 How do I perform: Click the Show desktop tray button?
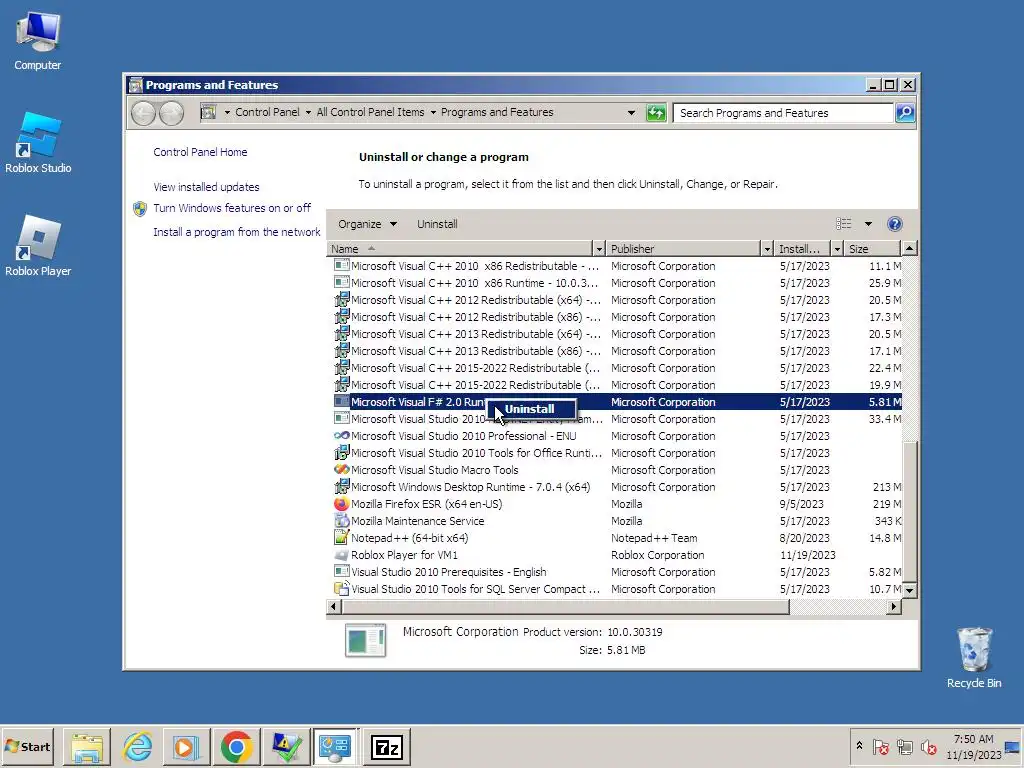tap(1014, 747)
